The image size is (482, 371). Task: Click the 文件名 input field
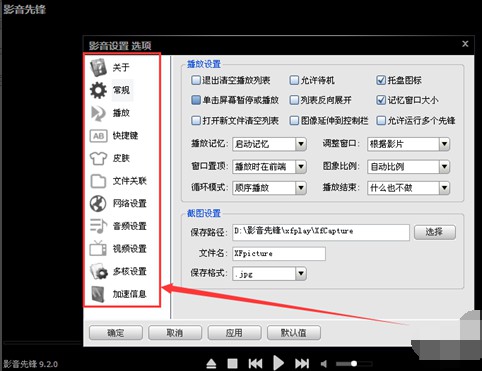coord(279,254)
